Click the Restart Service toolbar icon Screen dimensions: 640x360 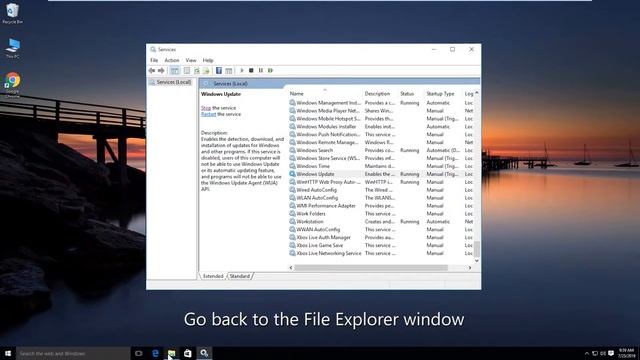(x=270, y=71)
